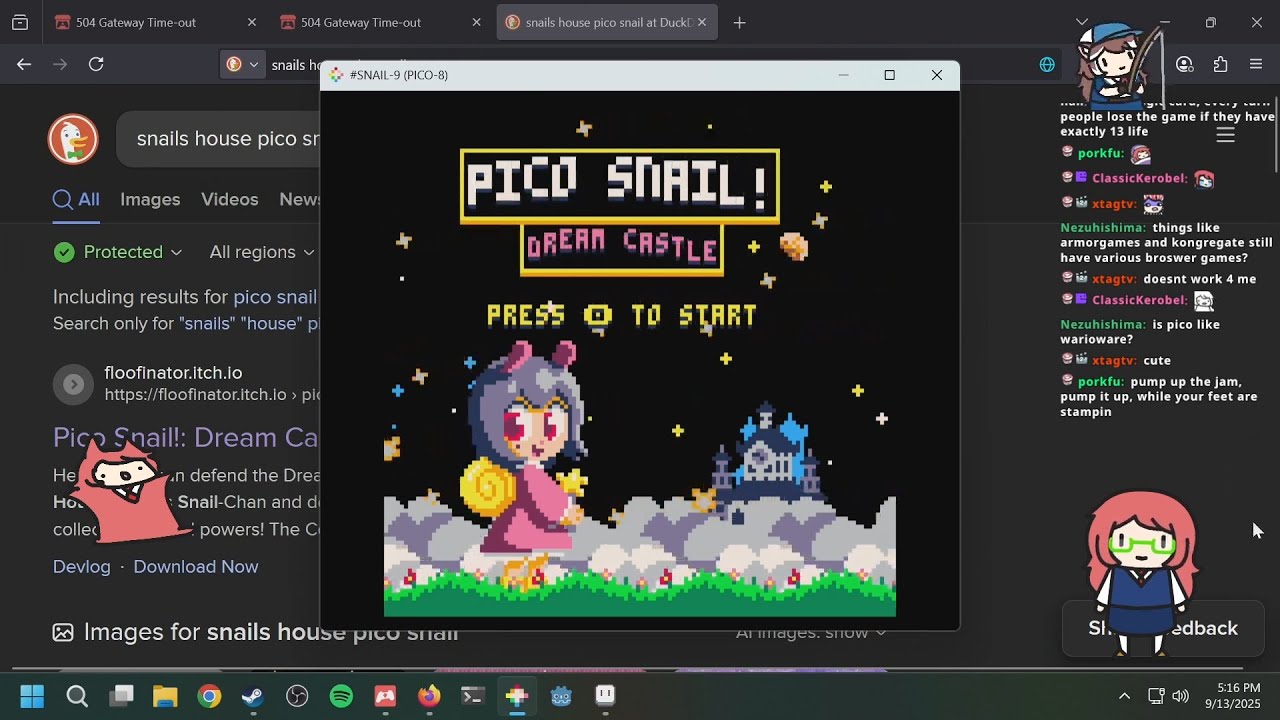
Task: Open the Windows Start menu
Action: (32, 696)
